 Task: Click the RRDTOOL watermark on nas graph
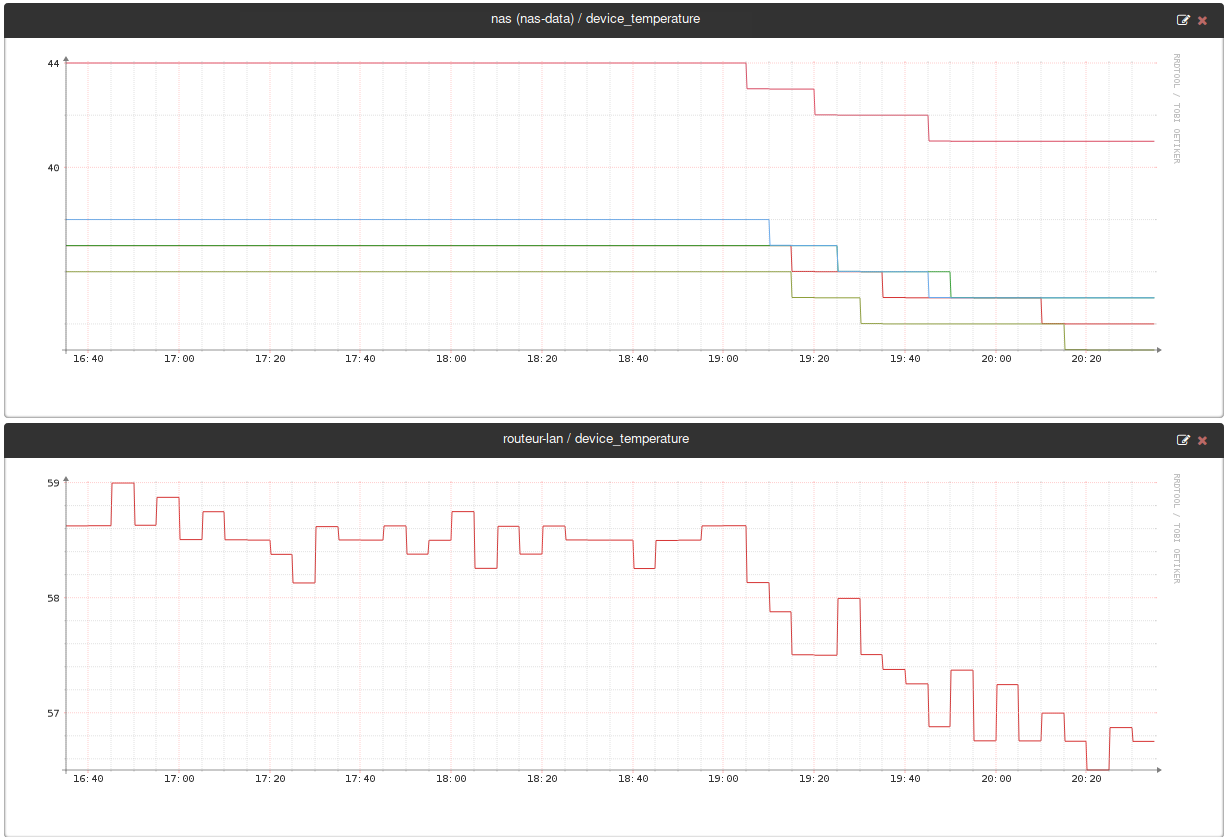pos(1176,108)
